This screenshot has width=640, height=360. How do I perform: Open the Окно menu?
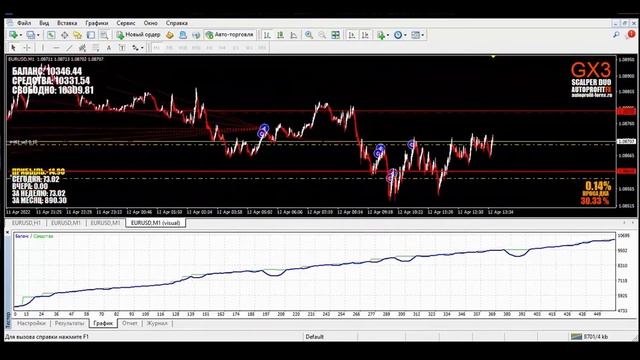151,23
